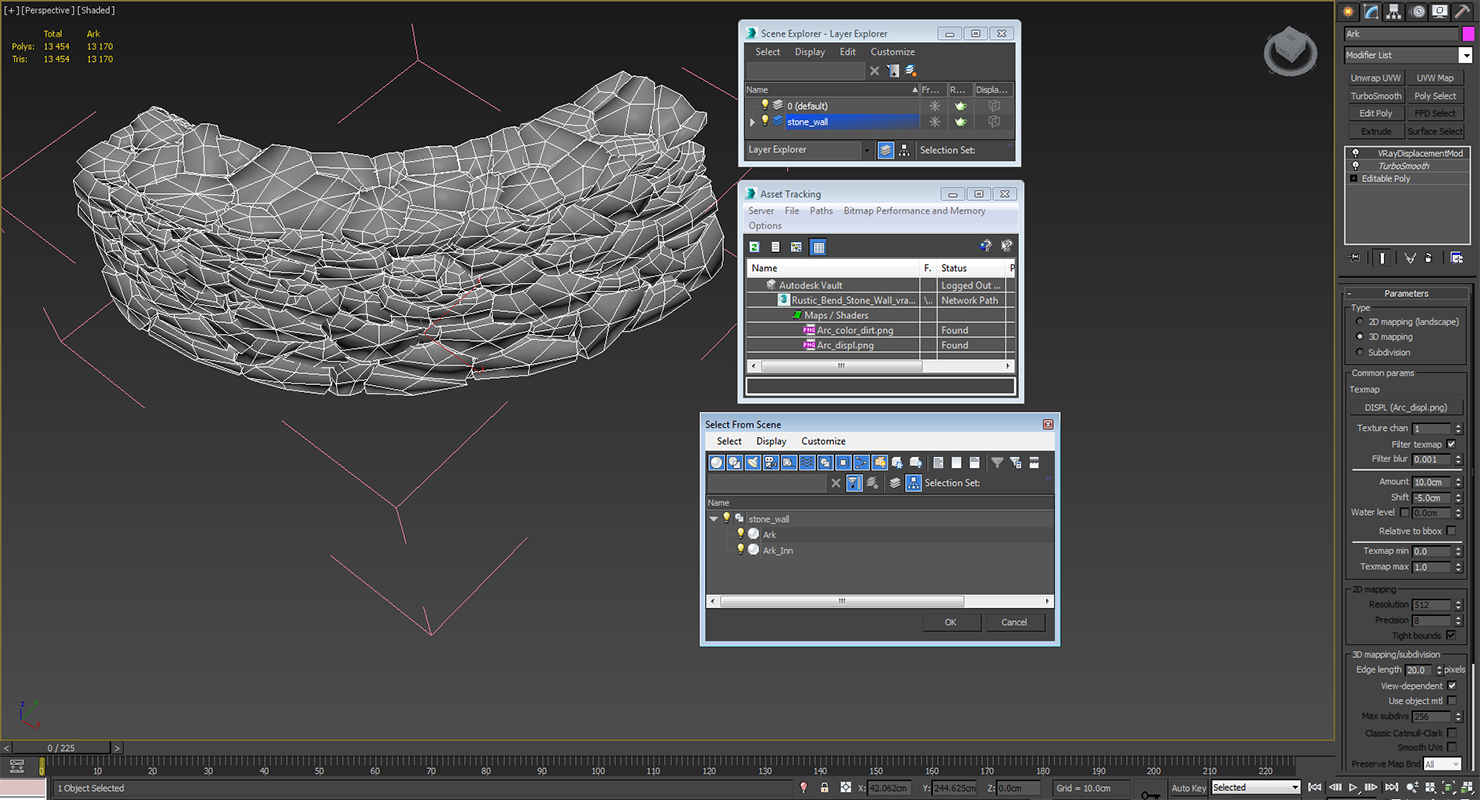Screen dimensions: 1480x800
Task: Click the Unwrap UVW button
Action: click(1376, 78)
